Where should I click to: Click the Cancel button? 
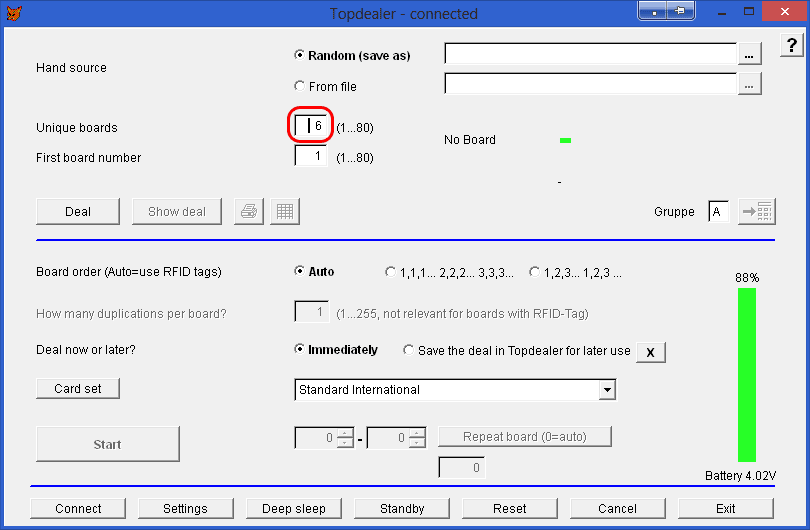click(x=618, y=509)
